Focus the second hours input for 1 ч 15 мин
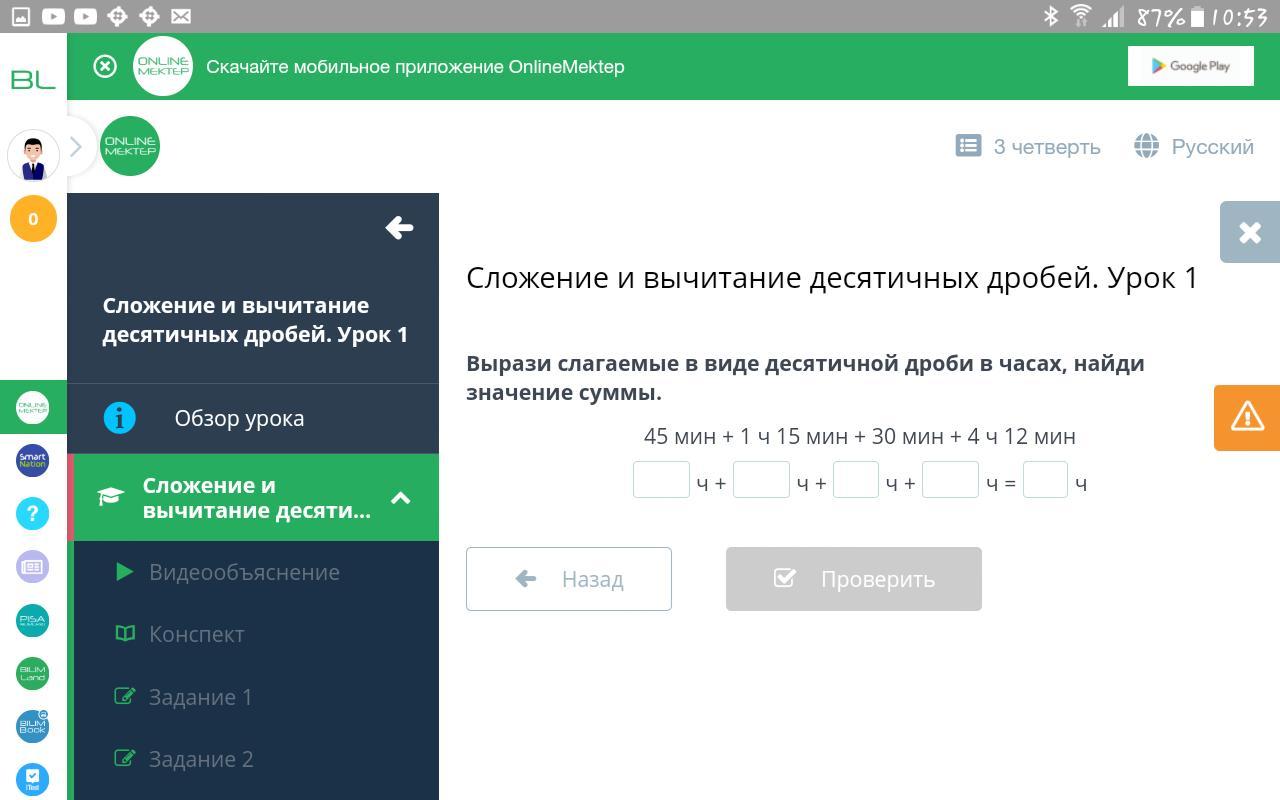1280x800 pixels. point(761,480)
